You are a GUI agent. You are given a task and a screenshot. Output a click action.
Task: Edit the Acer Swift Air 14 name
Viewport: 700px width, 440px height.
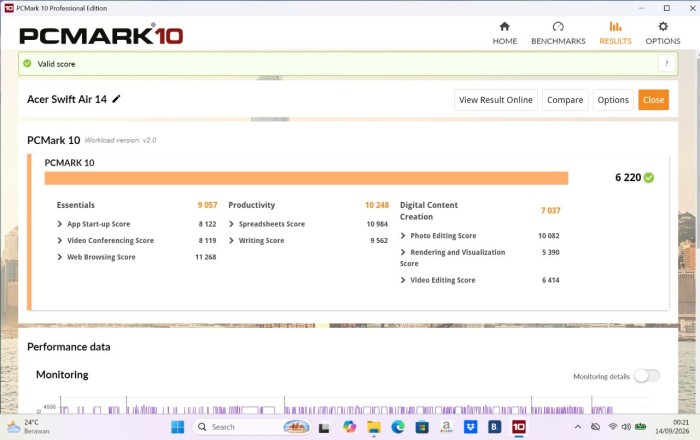tap(116, 99)
